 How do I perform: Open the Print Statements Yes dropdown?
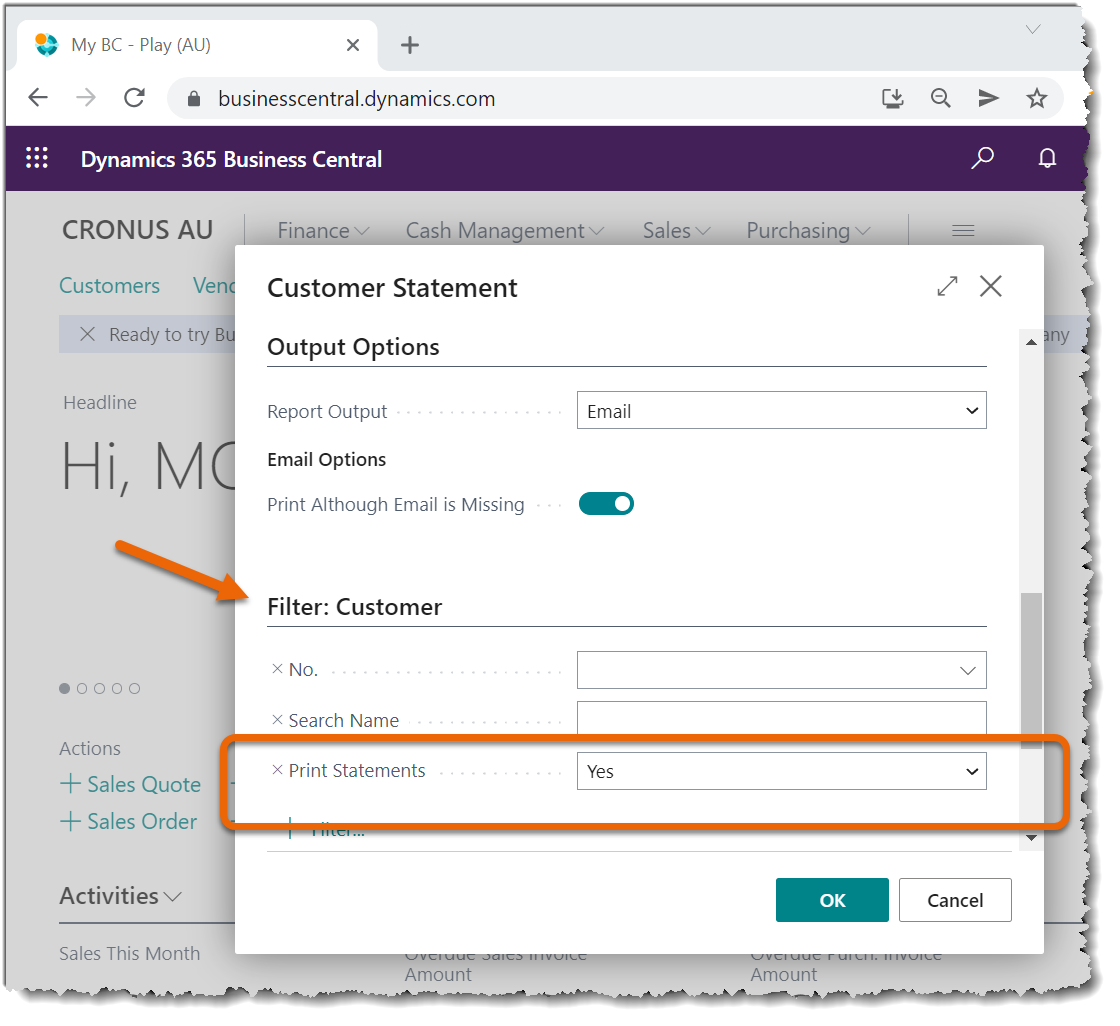(781, 771)
